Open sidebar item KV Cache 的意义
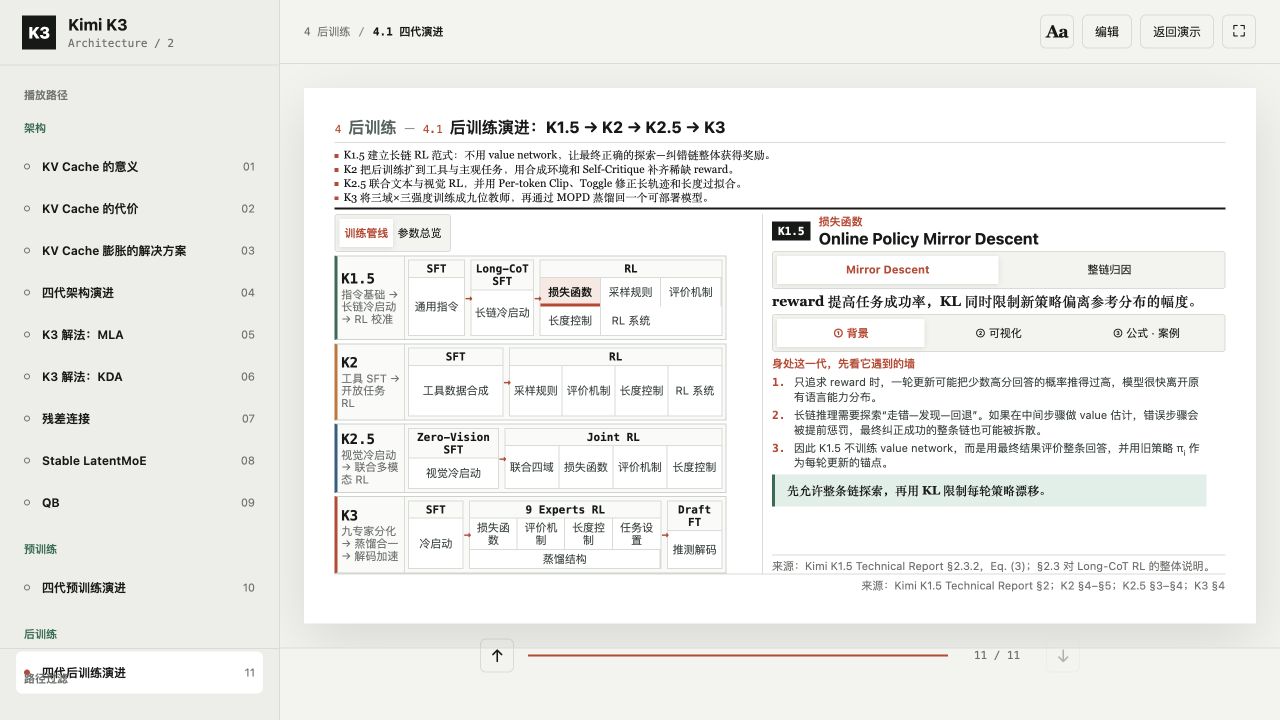Viewport: 1280px width, 720px height. [139, 167]
